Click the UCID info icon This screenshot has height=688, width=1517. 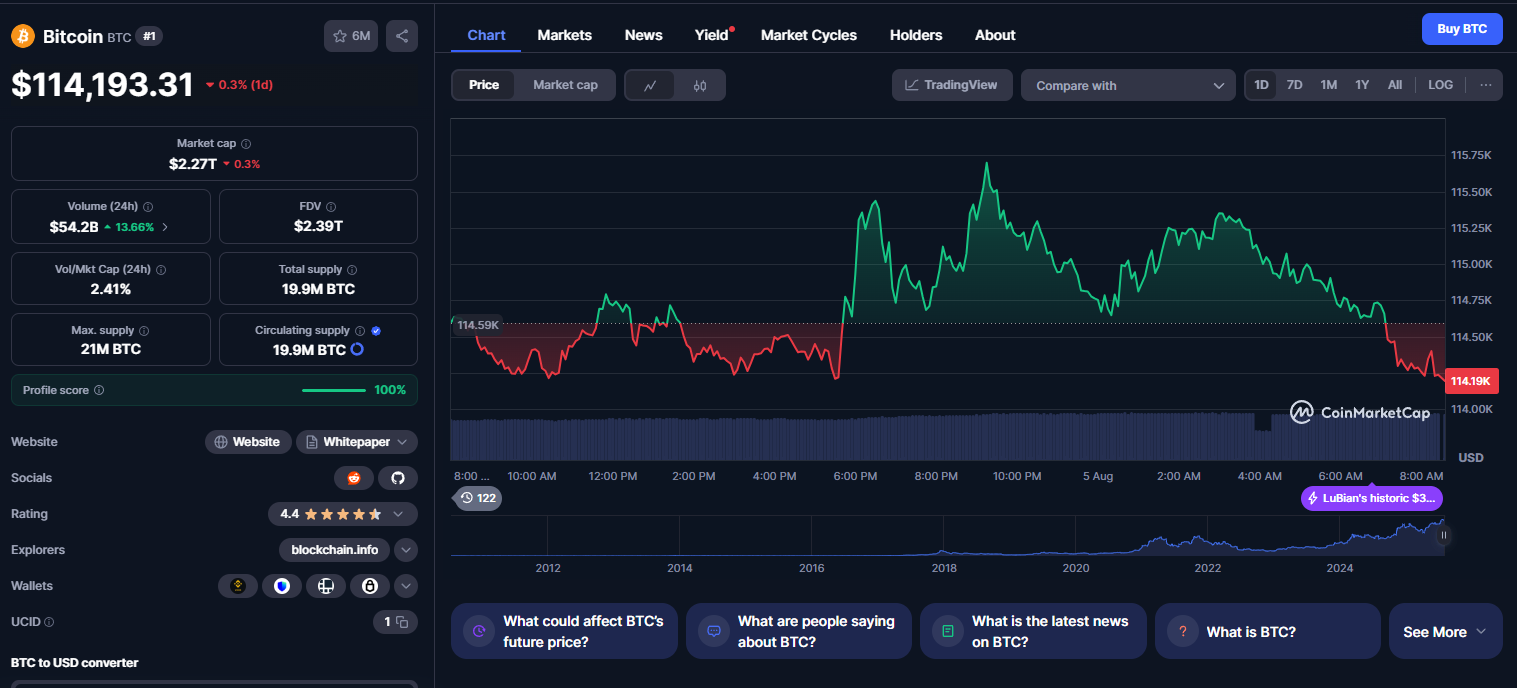click(49, 622)
